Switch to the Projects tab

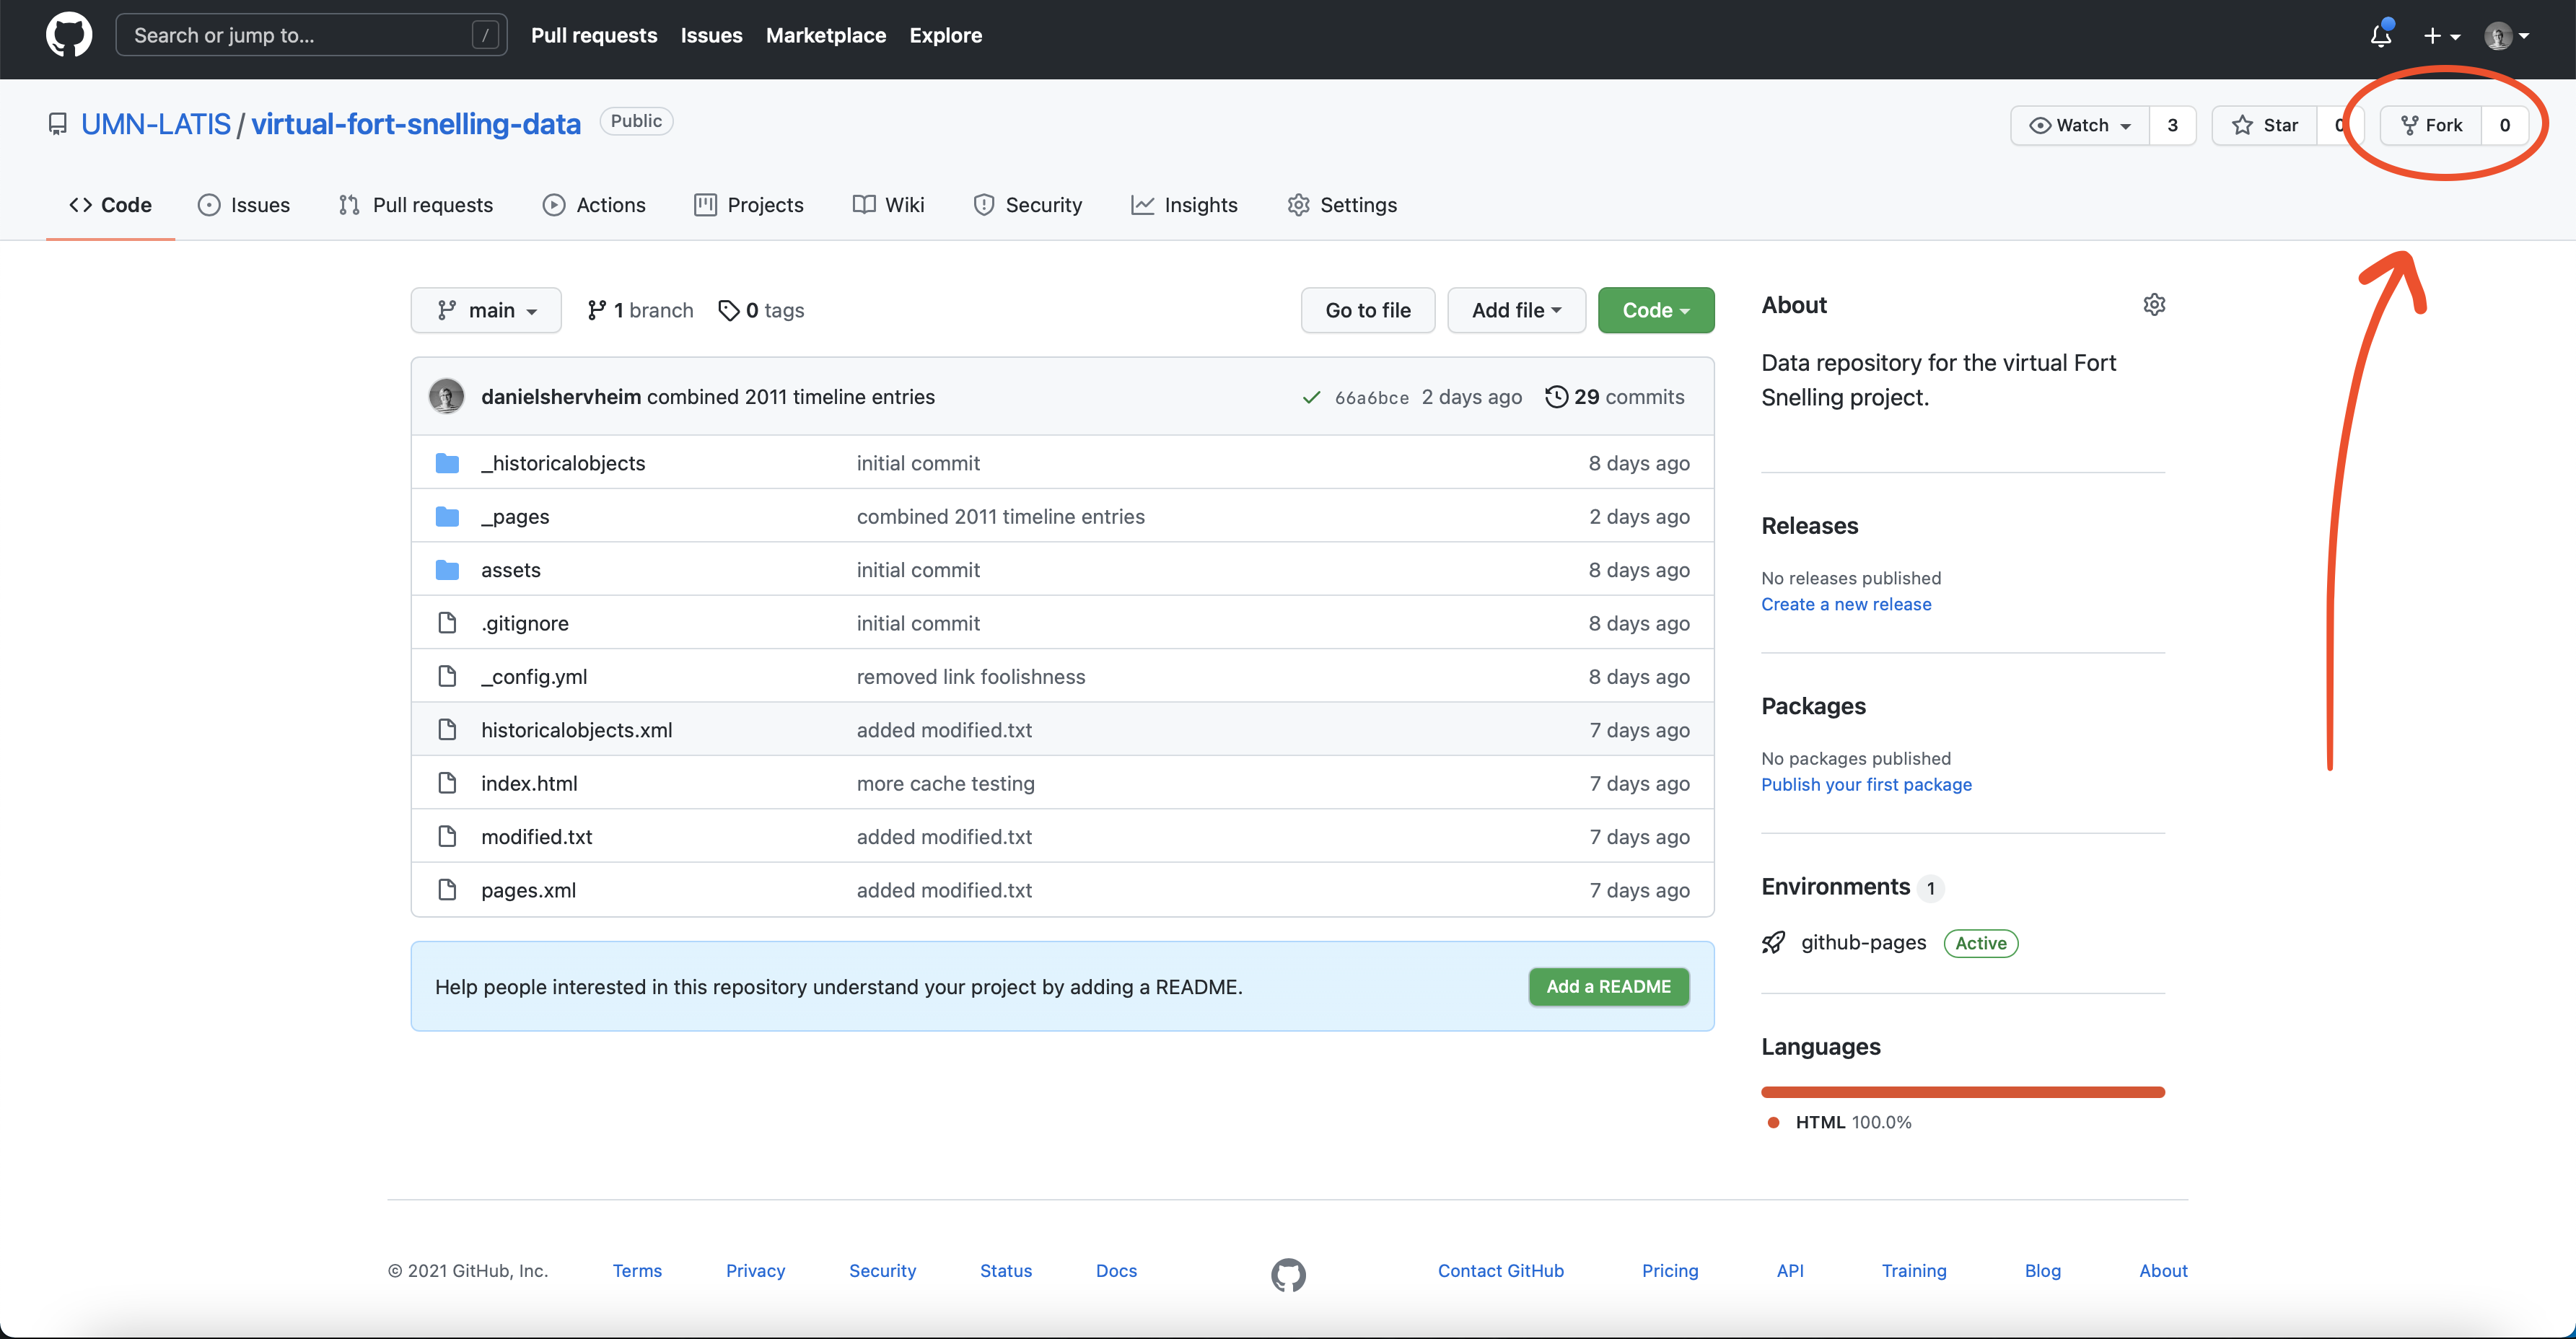pos(749,205)
